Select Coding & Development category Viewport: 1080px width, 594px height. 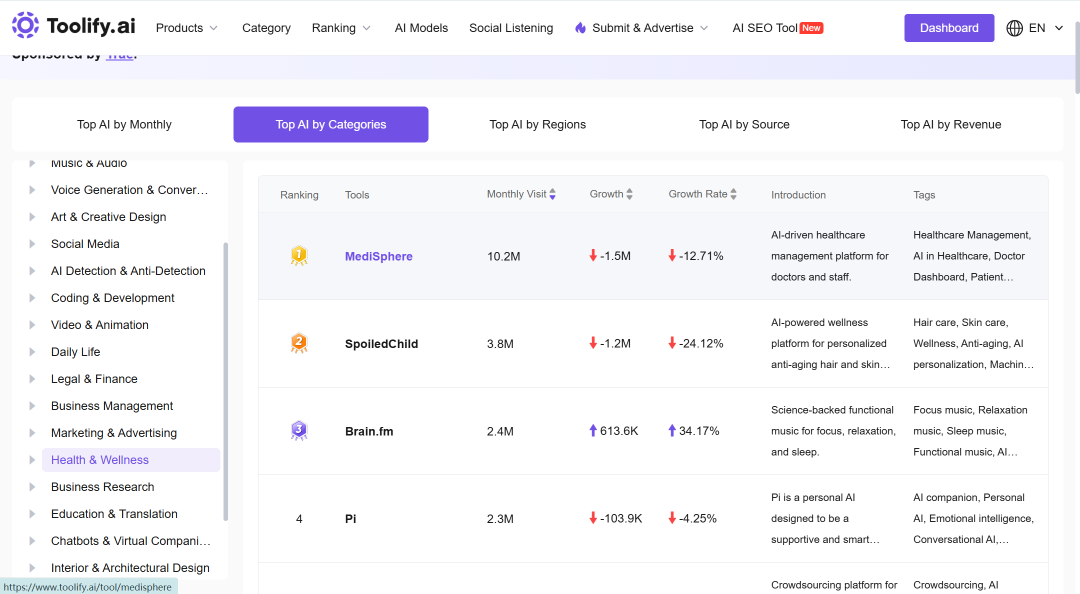click(x=113, y=298)
